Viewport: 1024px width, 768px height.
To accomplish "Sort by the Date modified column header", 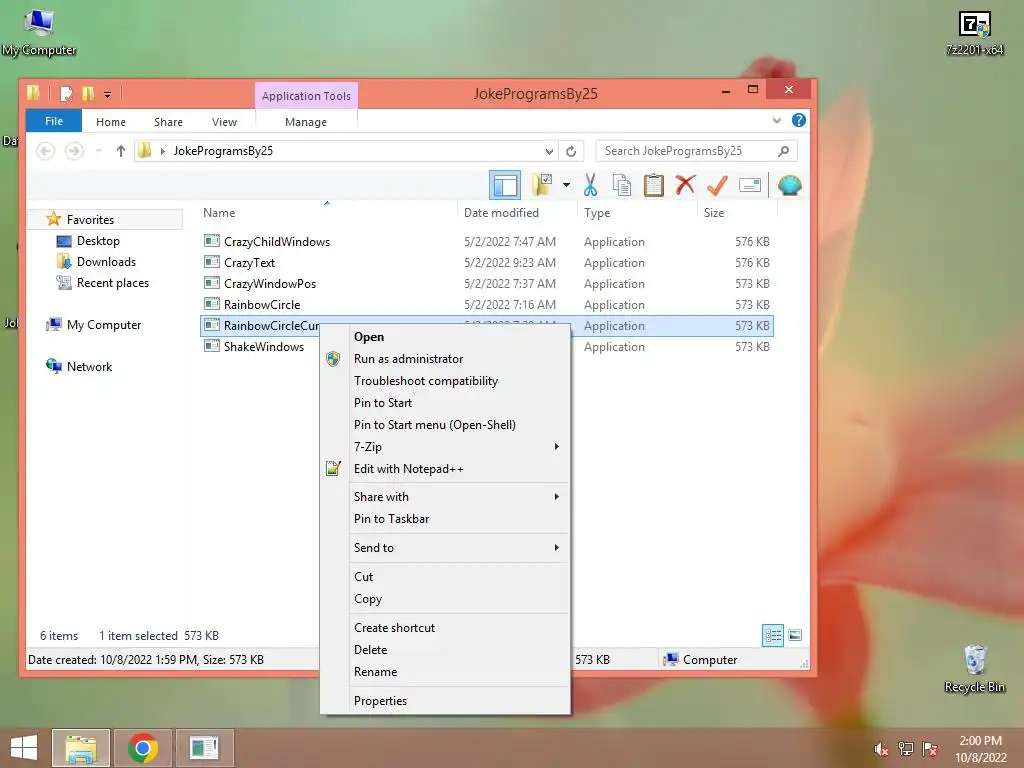I will pos(517,212).
